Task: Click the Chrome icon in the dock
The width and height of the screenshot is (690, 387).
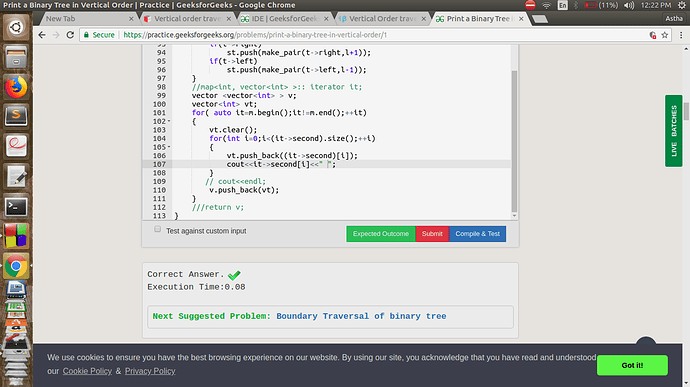Action: tap(16, 266)
